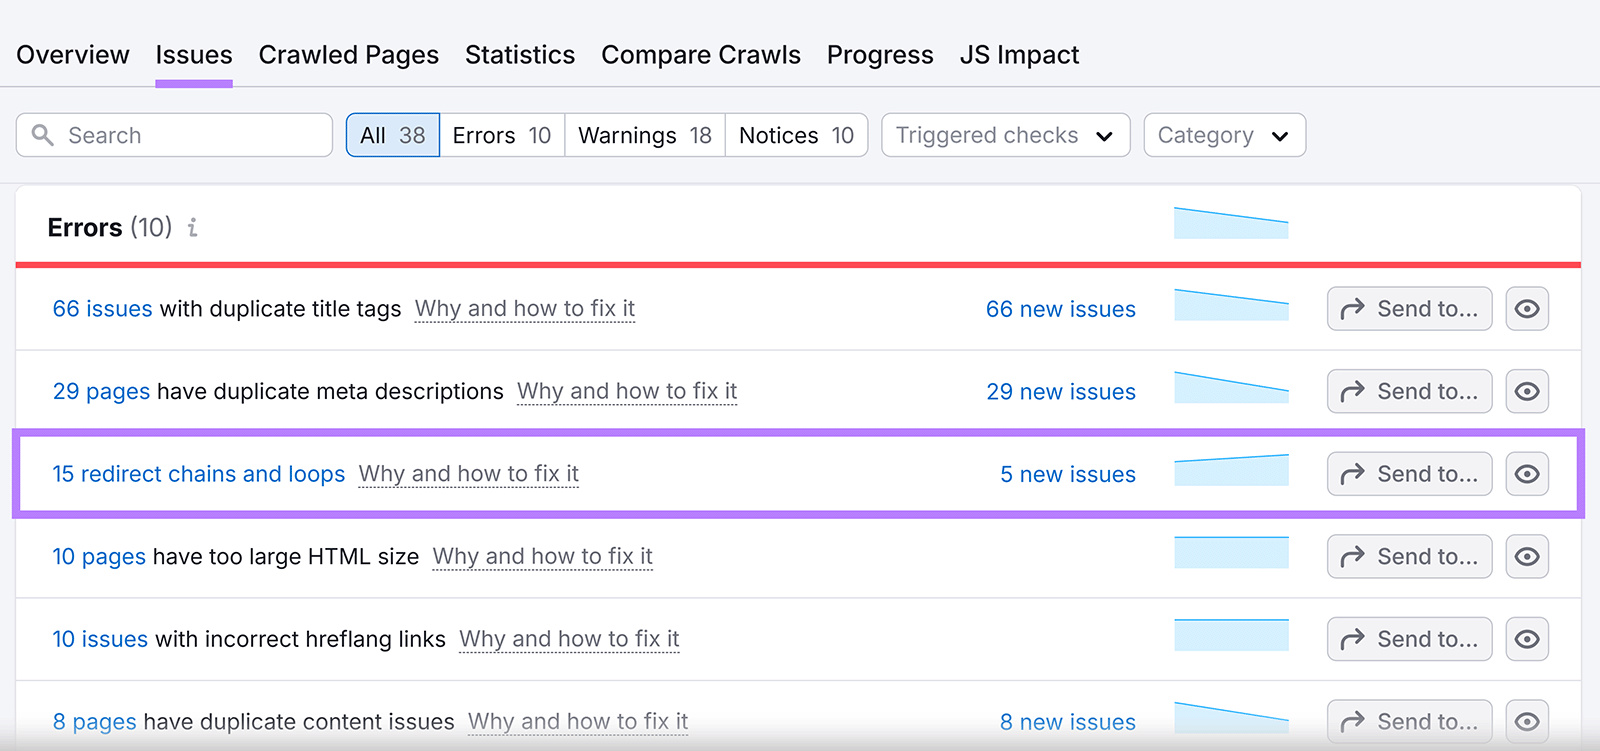
Task: Open the Category dropdown
Action: [1223, 135]
